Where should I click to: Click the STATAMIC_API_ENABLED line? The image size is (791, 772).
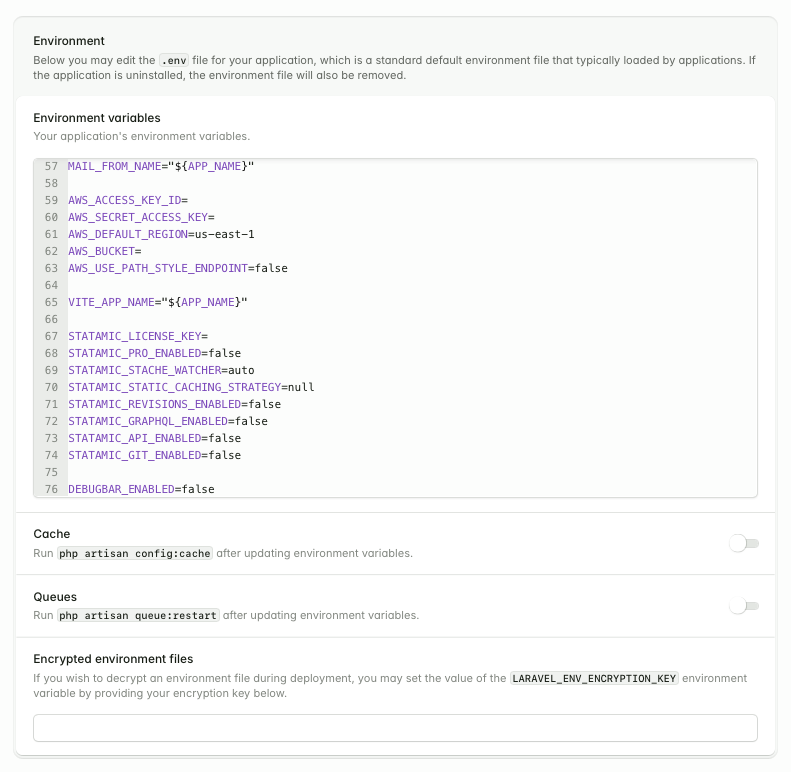tap(154, 438)
